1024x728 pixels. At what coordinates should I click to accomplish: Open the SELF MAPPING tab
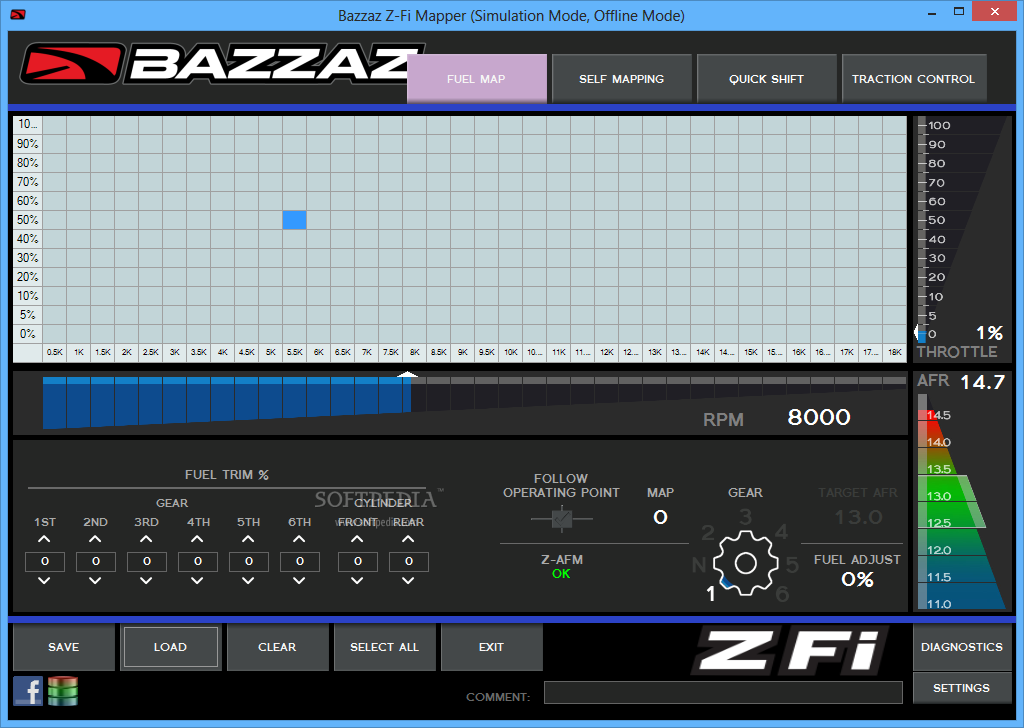coord(622,79)
